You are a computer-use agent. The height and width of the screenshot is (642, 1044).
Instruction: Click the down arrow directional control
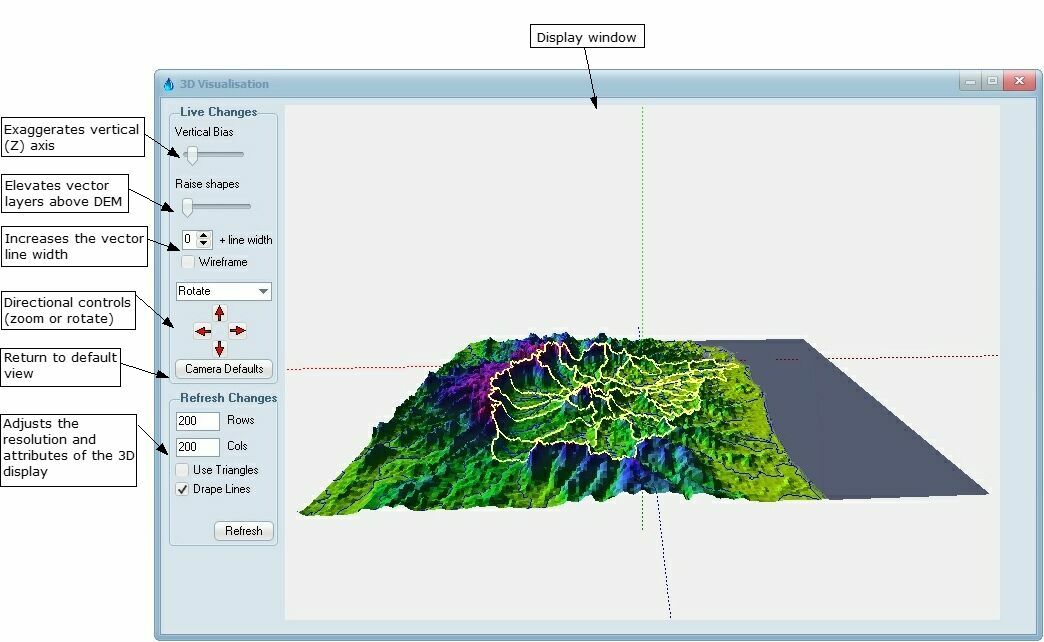pos(219,350)
